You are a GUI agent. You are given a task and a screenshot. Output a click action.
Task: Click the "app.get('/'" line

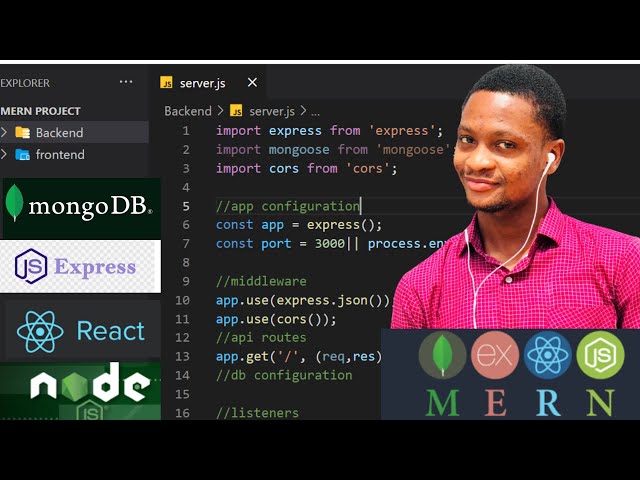pyautogui.click(x=299, y=357)
